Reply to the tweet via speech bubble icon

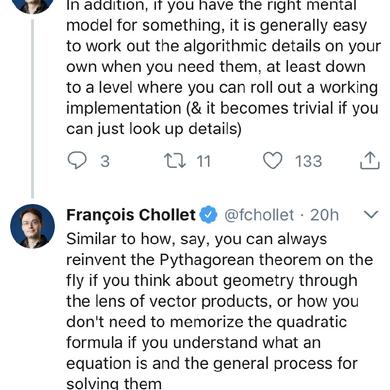(x=77, y=160)
